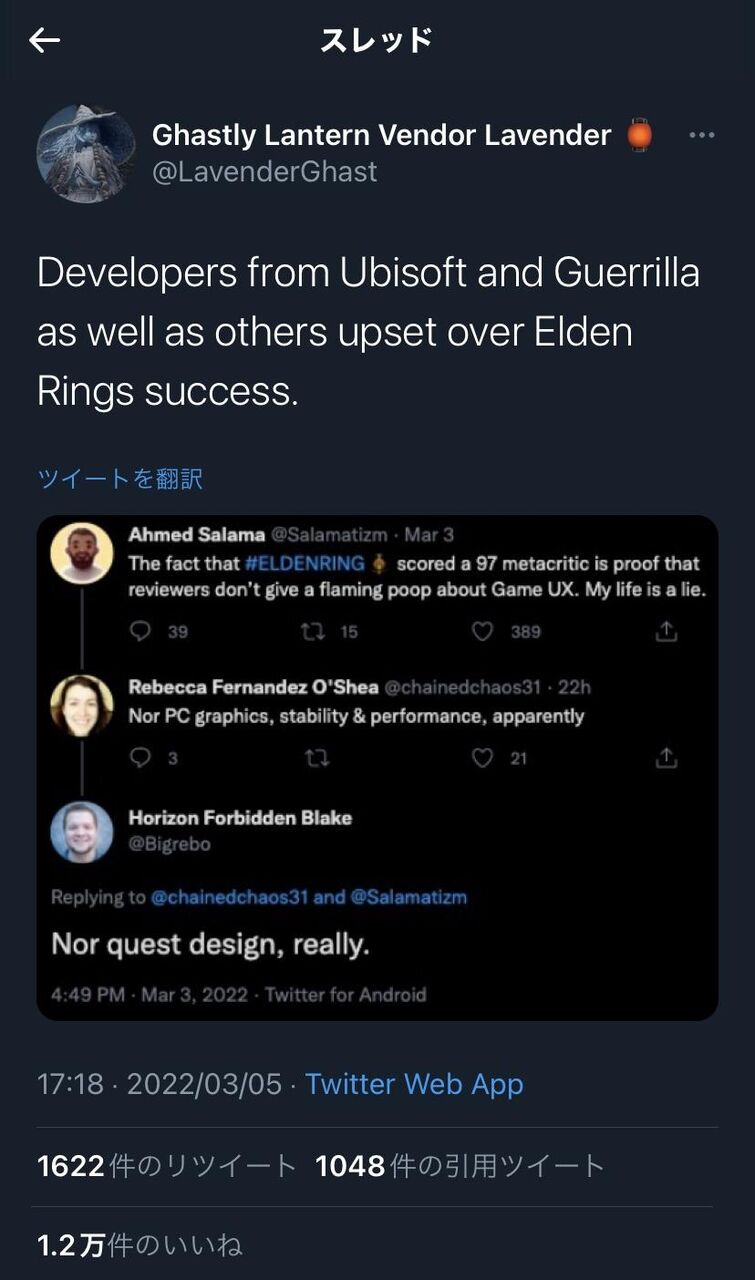Image resolution: width=755 pixels, height=1280 pixels.
Task: Share Ahmed Salama's tweet via share icon
Action: pyautogui.click(x=666, y=631)
